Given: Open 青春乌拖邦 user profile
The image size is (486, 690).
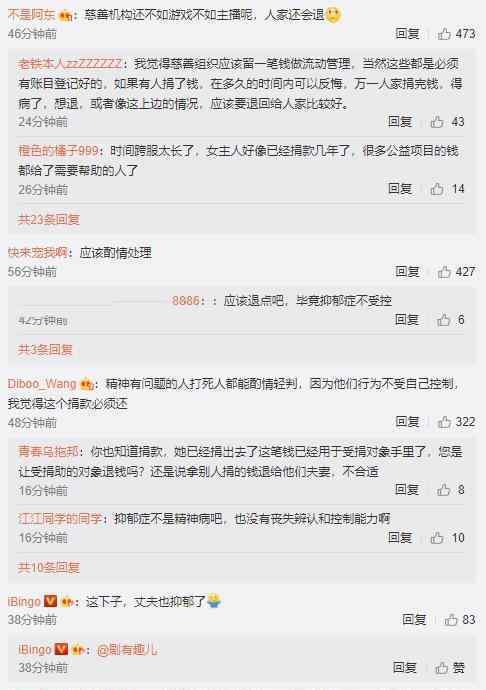Looking at the screenshot, I should pos(48,451).
